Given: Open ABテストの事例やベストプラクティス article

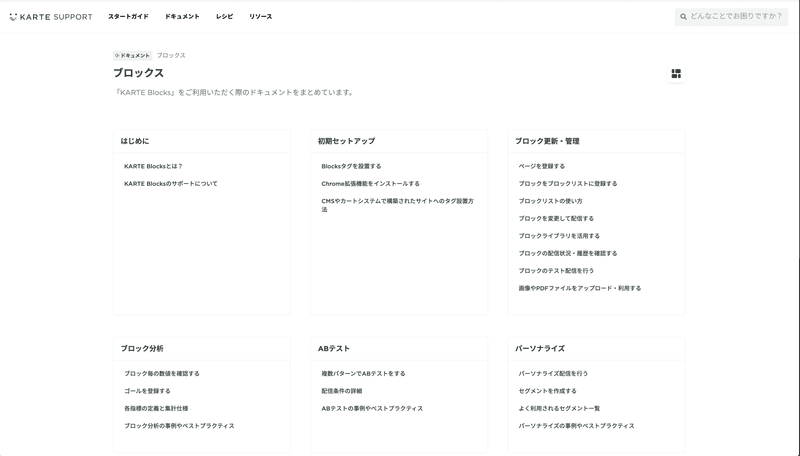Looking at the screenshot, I should tap(372, 408).
